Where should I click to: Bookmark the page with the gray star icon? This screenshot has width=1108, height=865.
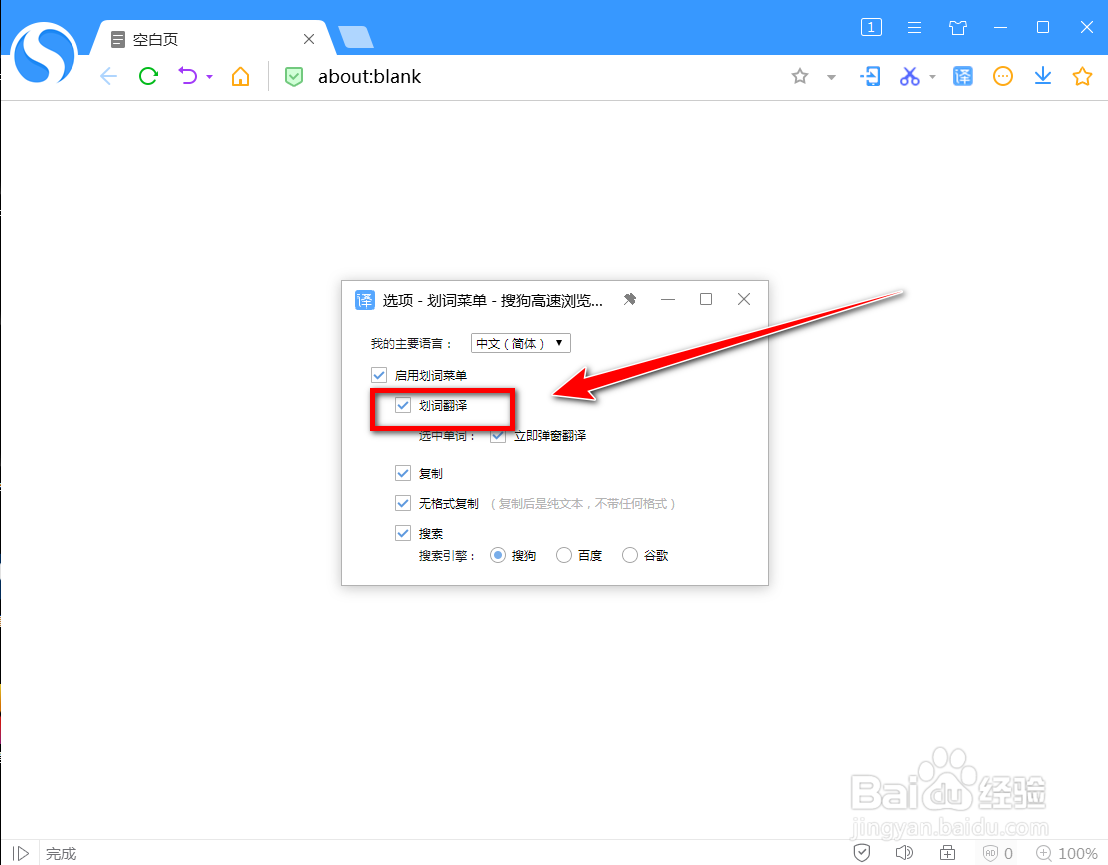[x=799, y=76]
